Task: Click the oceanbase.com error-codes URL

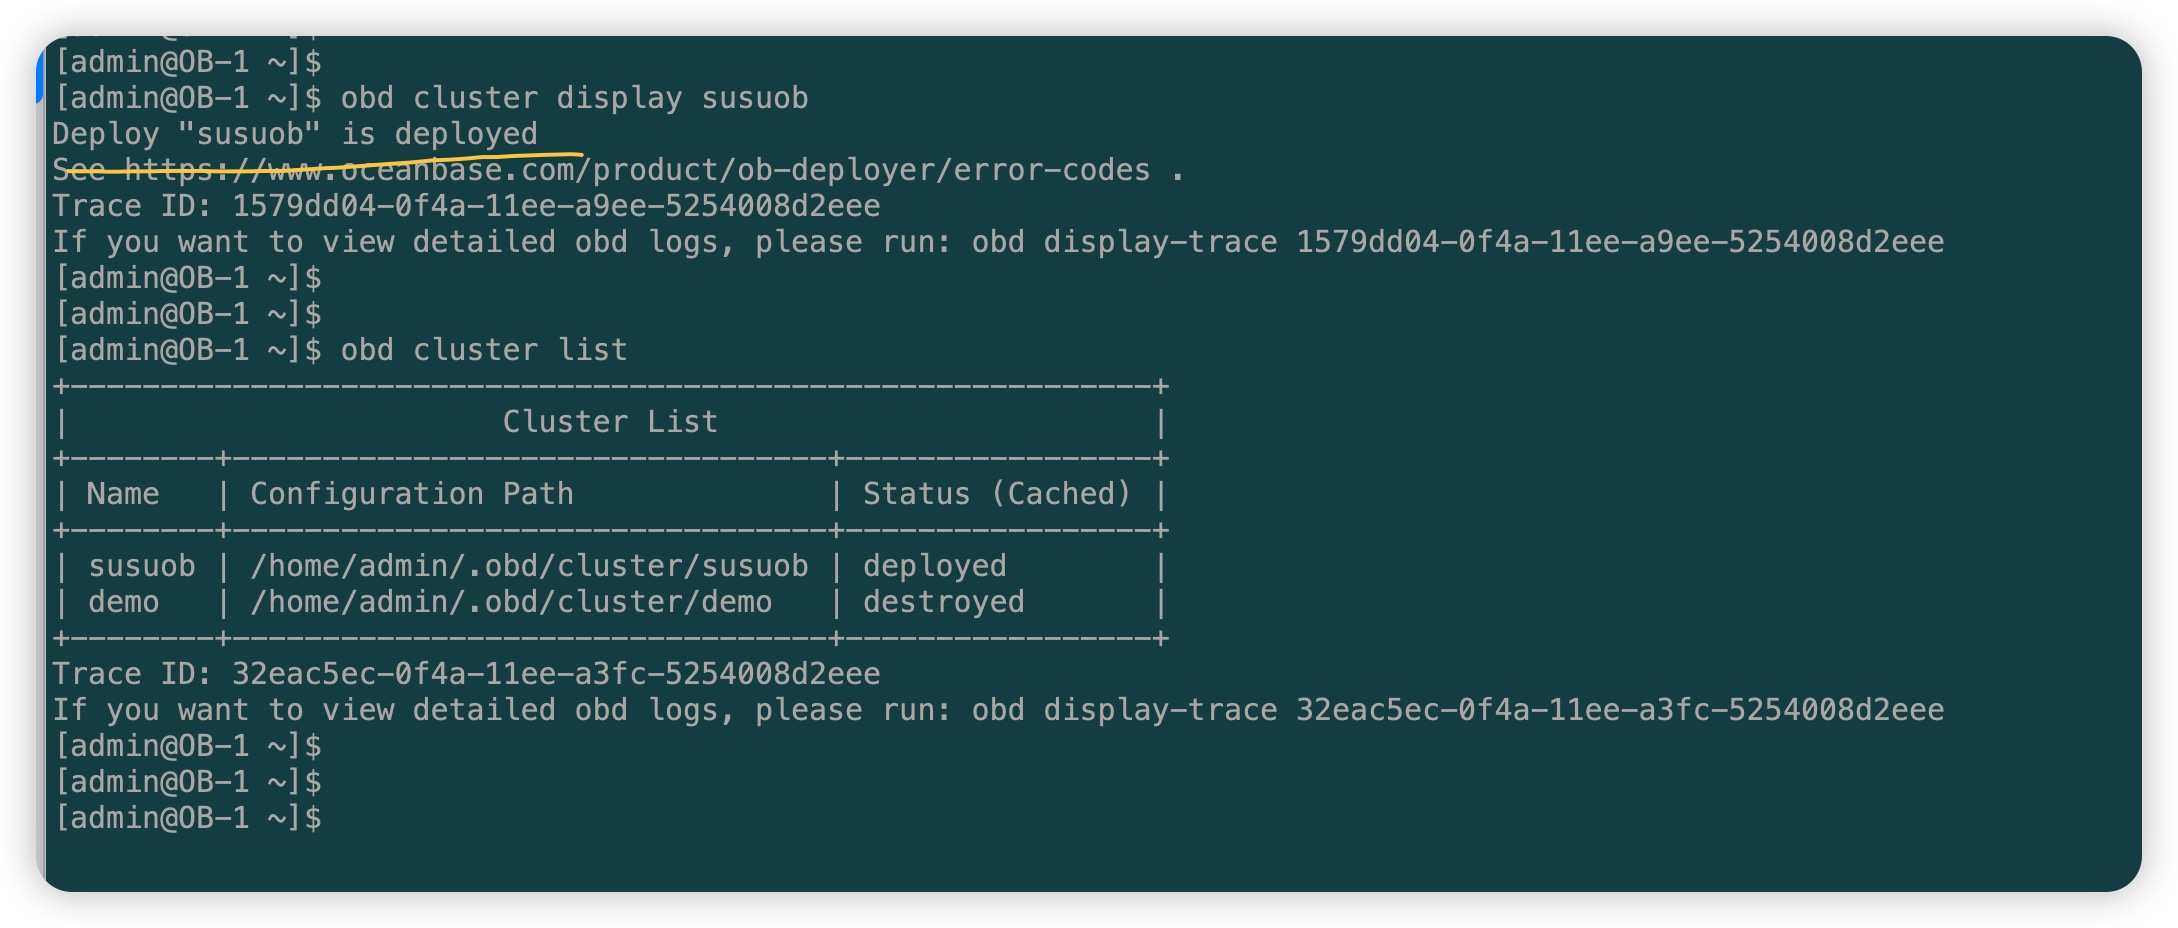Action: [x=637, y=170]
